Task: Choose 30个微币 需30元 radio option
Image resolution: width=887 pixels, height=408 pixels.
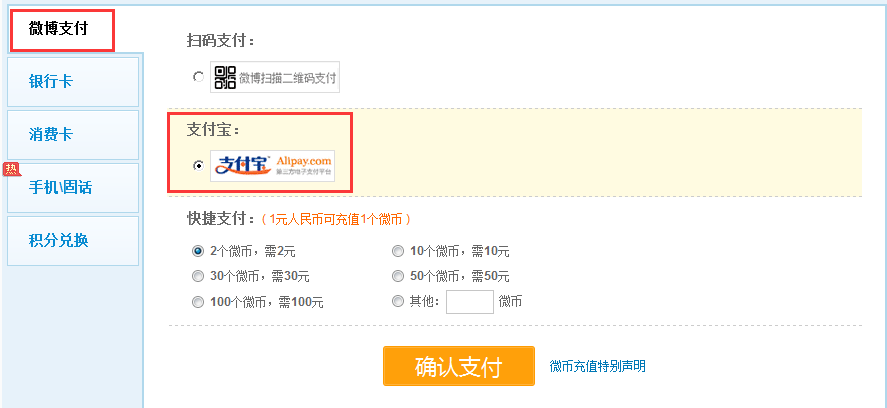Action: (198, 276)
